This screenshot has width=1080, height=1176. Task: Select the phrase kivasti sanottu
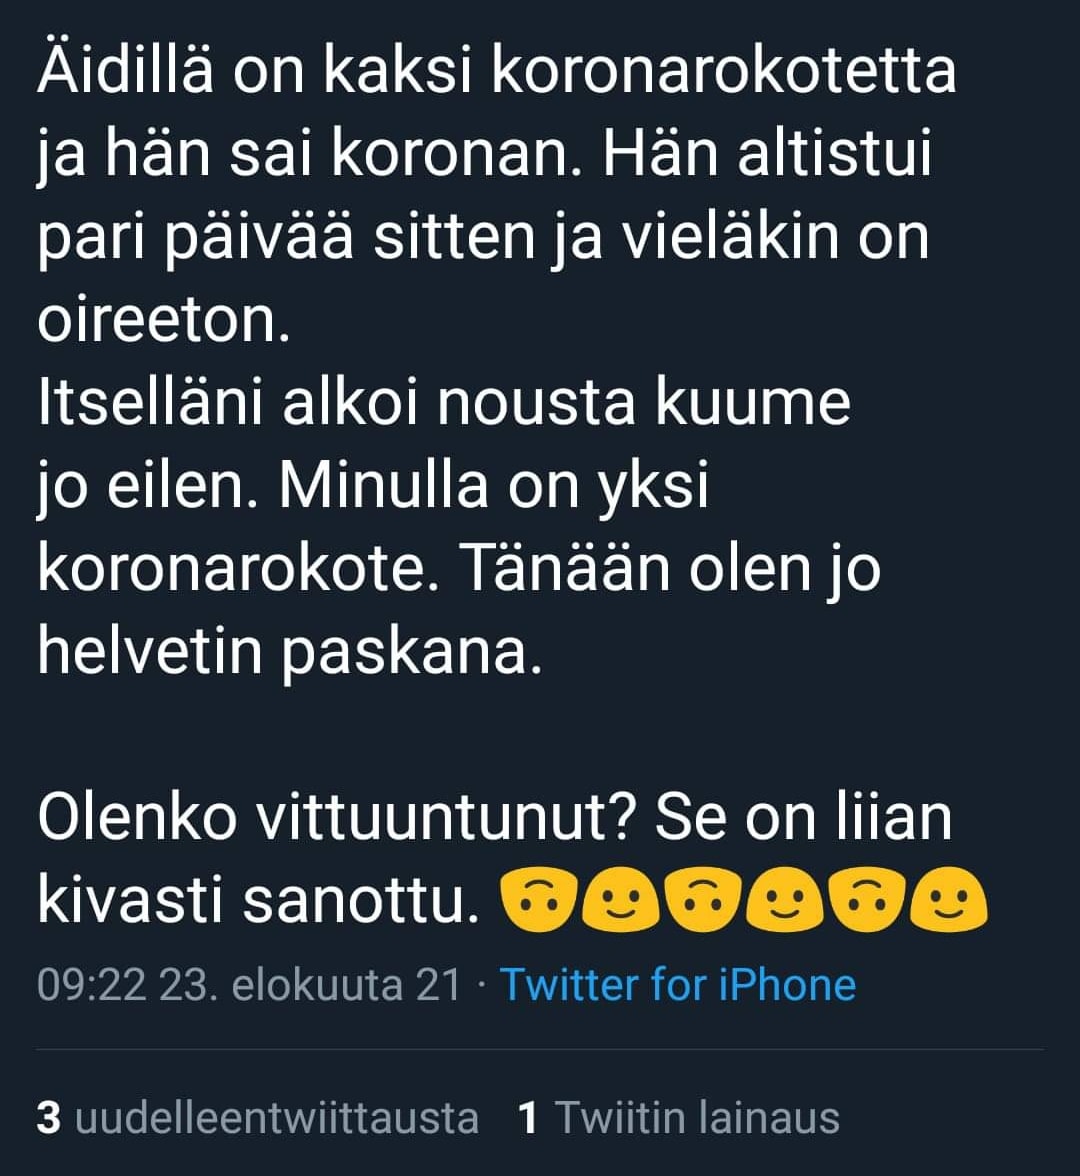(259, 901)
